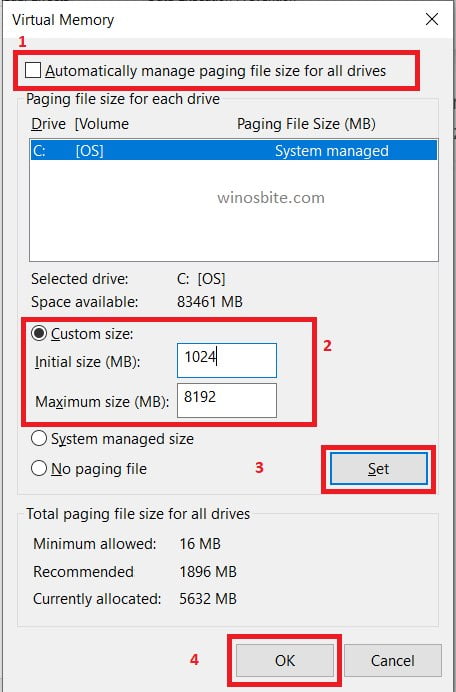Dismiss the dialog with Cancel
Viewport: 456px width, 692px height.
(392, 660)
